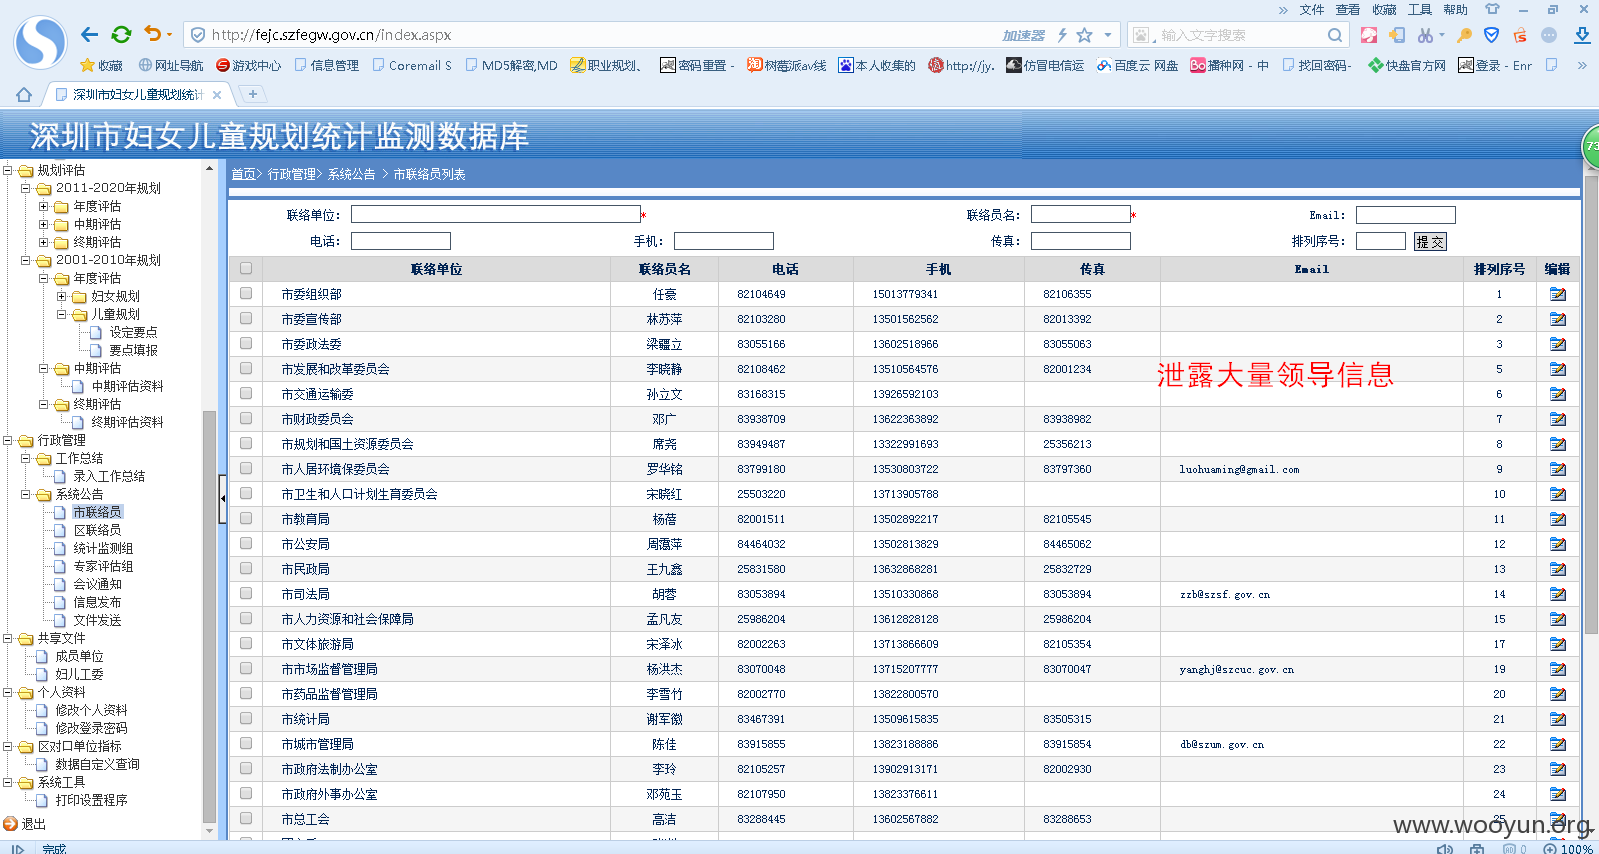The height and width of the screenshot is (854, 1599).
Task: Click the home icon beside tabs
Action: tap(24, 94)
